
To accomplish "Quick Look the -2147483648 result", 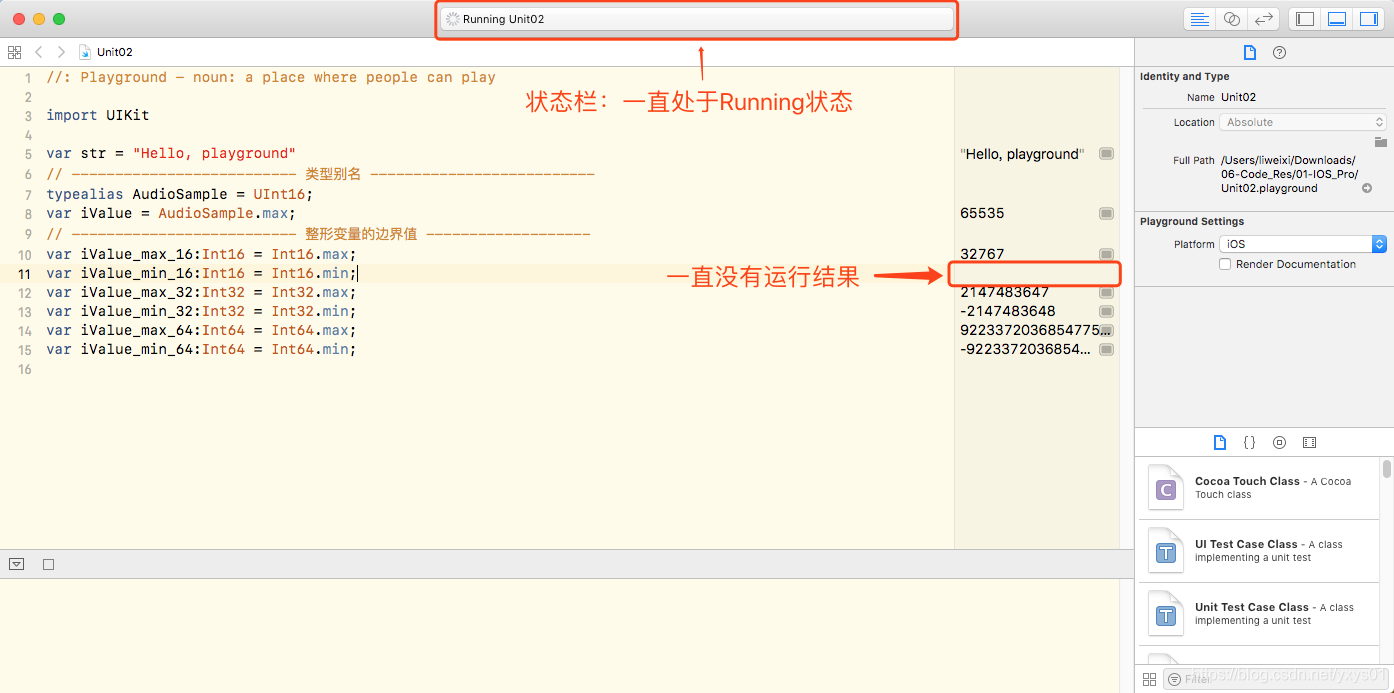I will tap(1106, 312).
